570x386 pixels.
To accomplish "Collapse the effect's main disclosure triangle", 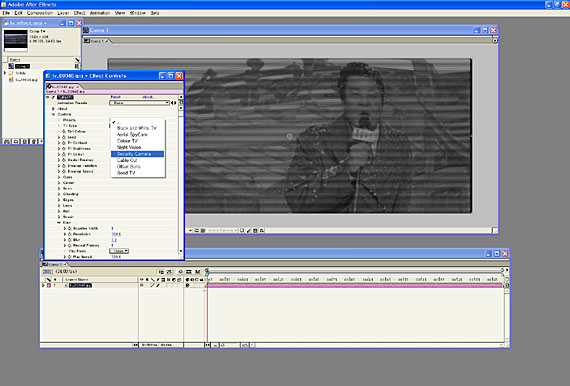I will pos(48,97).
